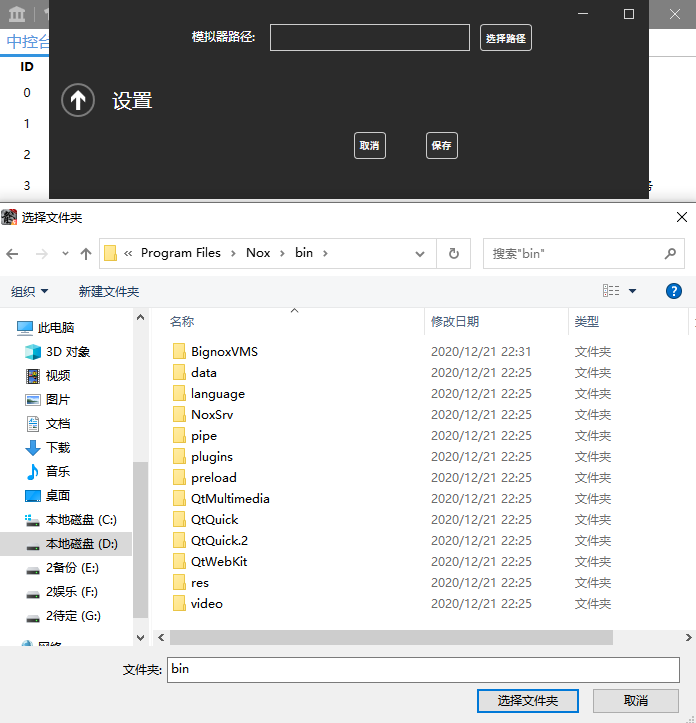The height and width of the screenshot is (723, 696).
Task: Open the 下载 downloads folder in sidebar
Action: (x=58, y=447)
